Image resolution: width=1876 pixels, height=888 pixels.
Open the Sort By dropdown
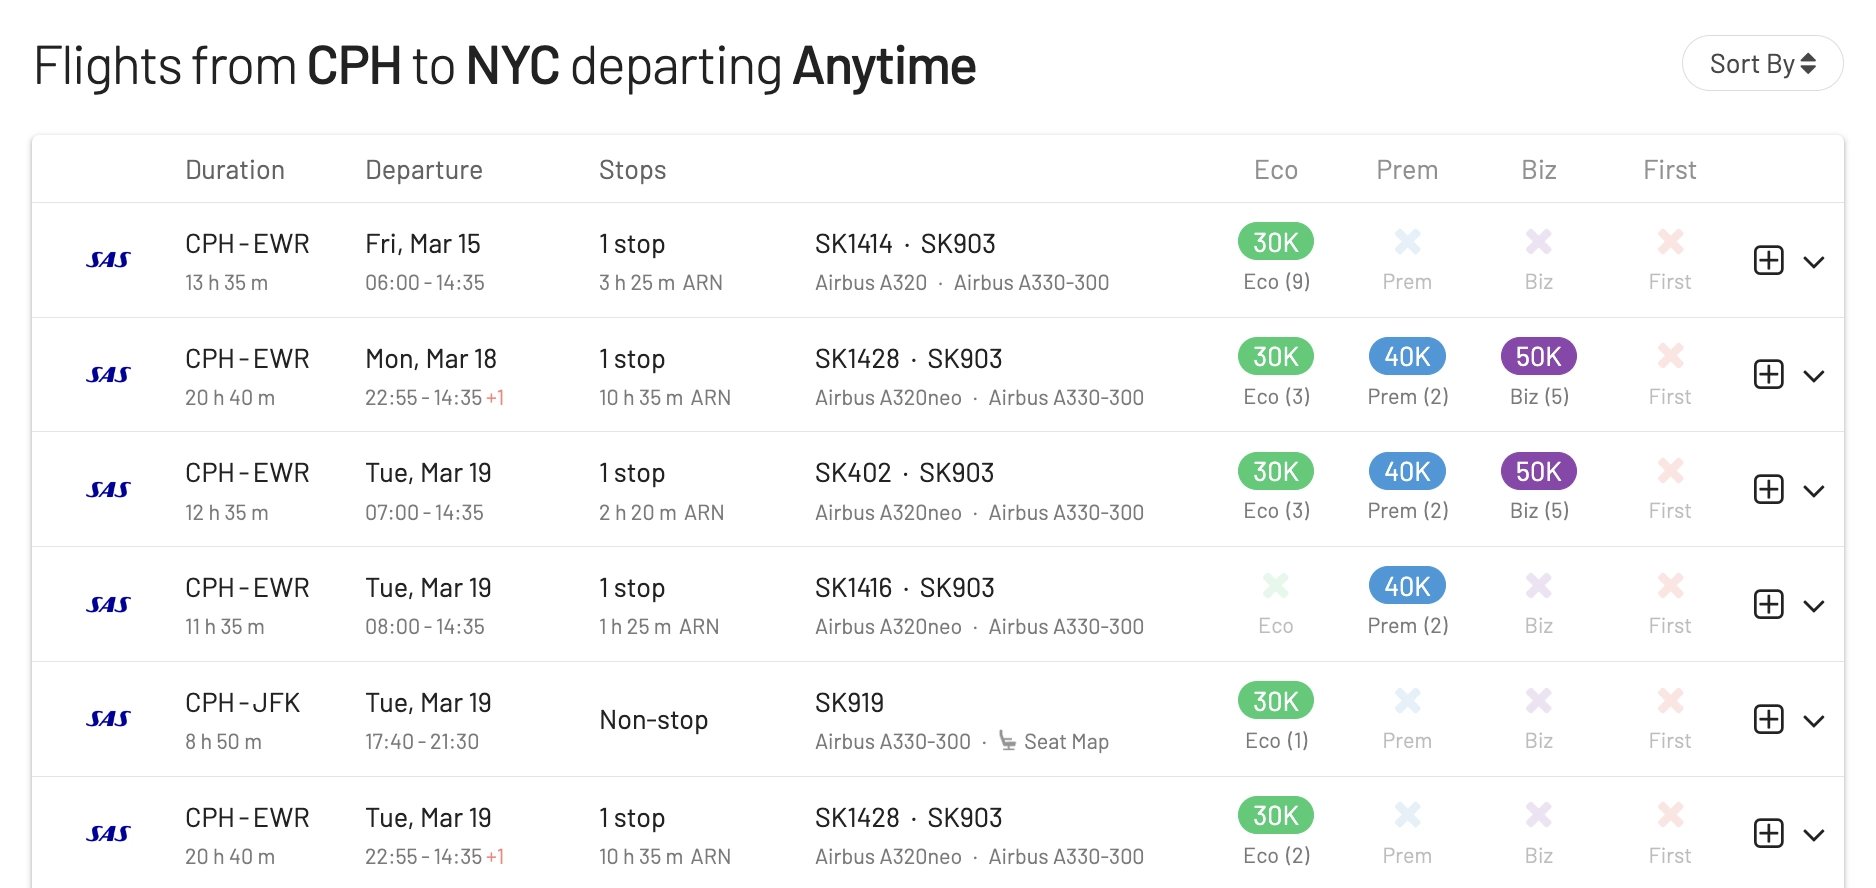(1762, 64)
